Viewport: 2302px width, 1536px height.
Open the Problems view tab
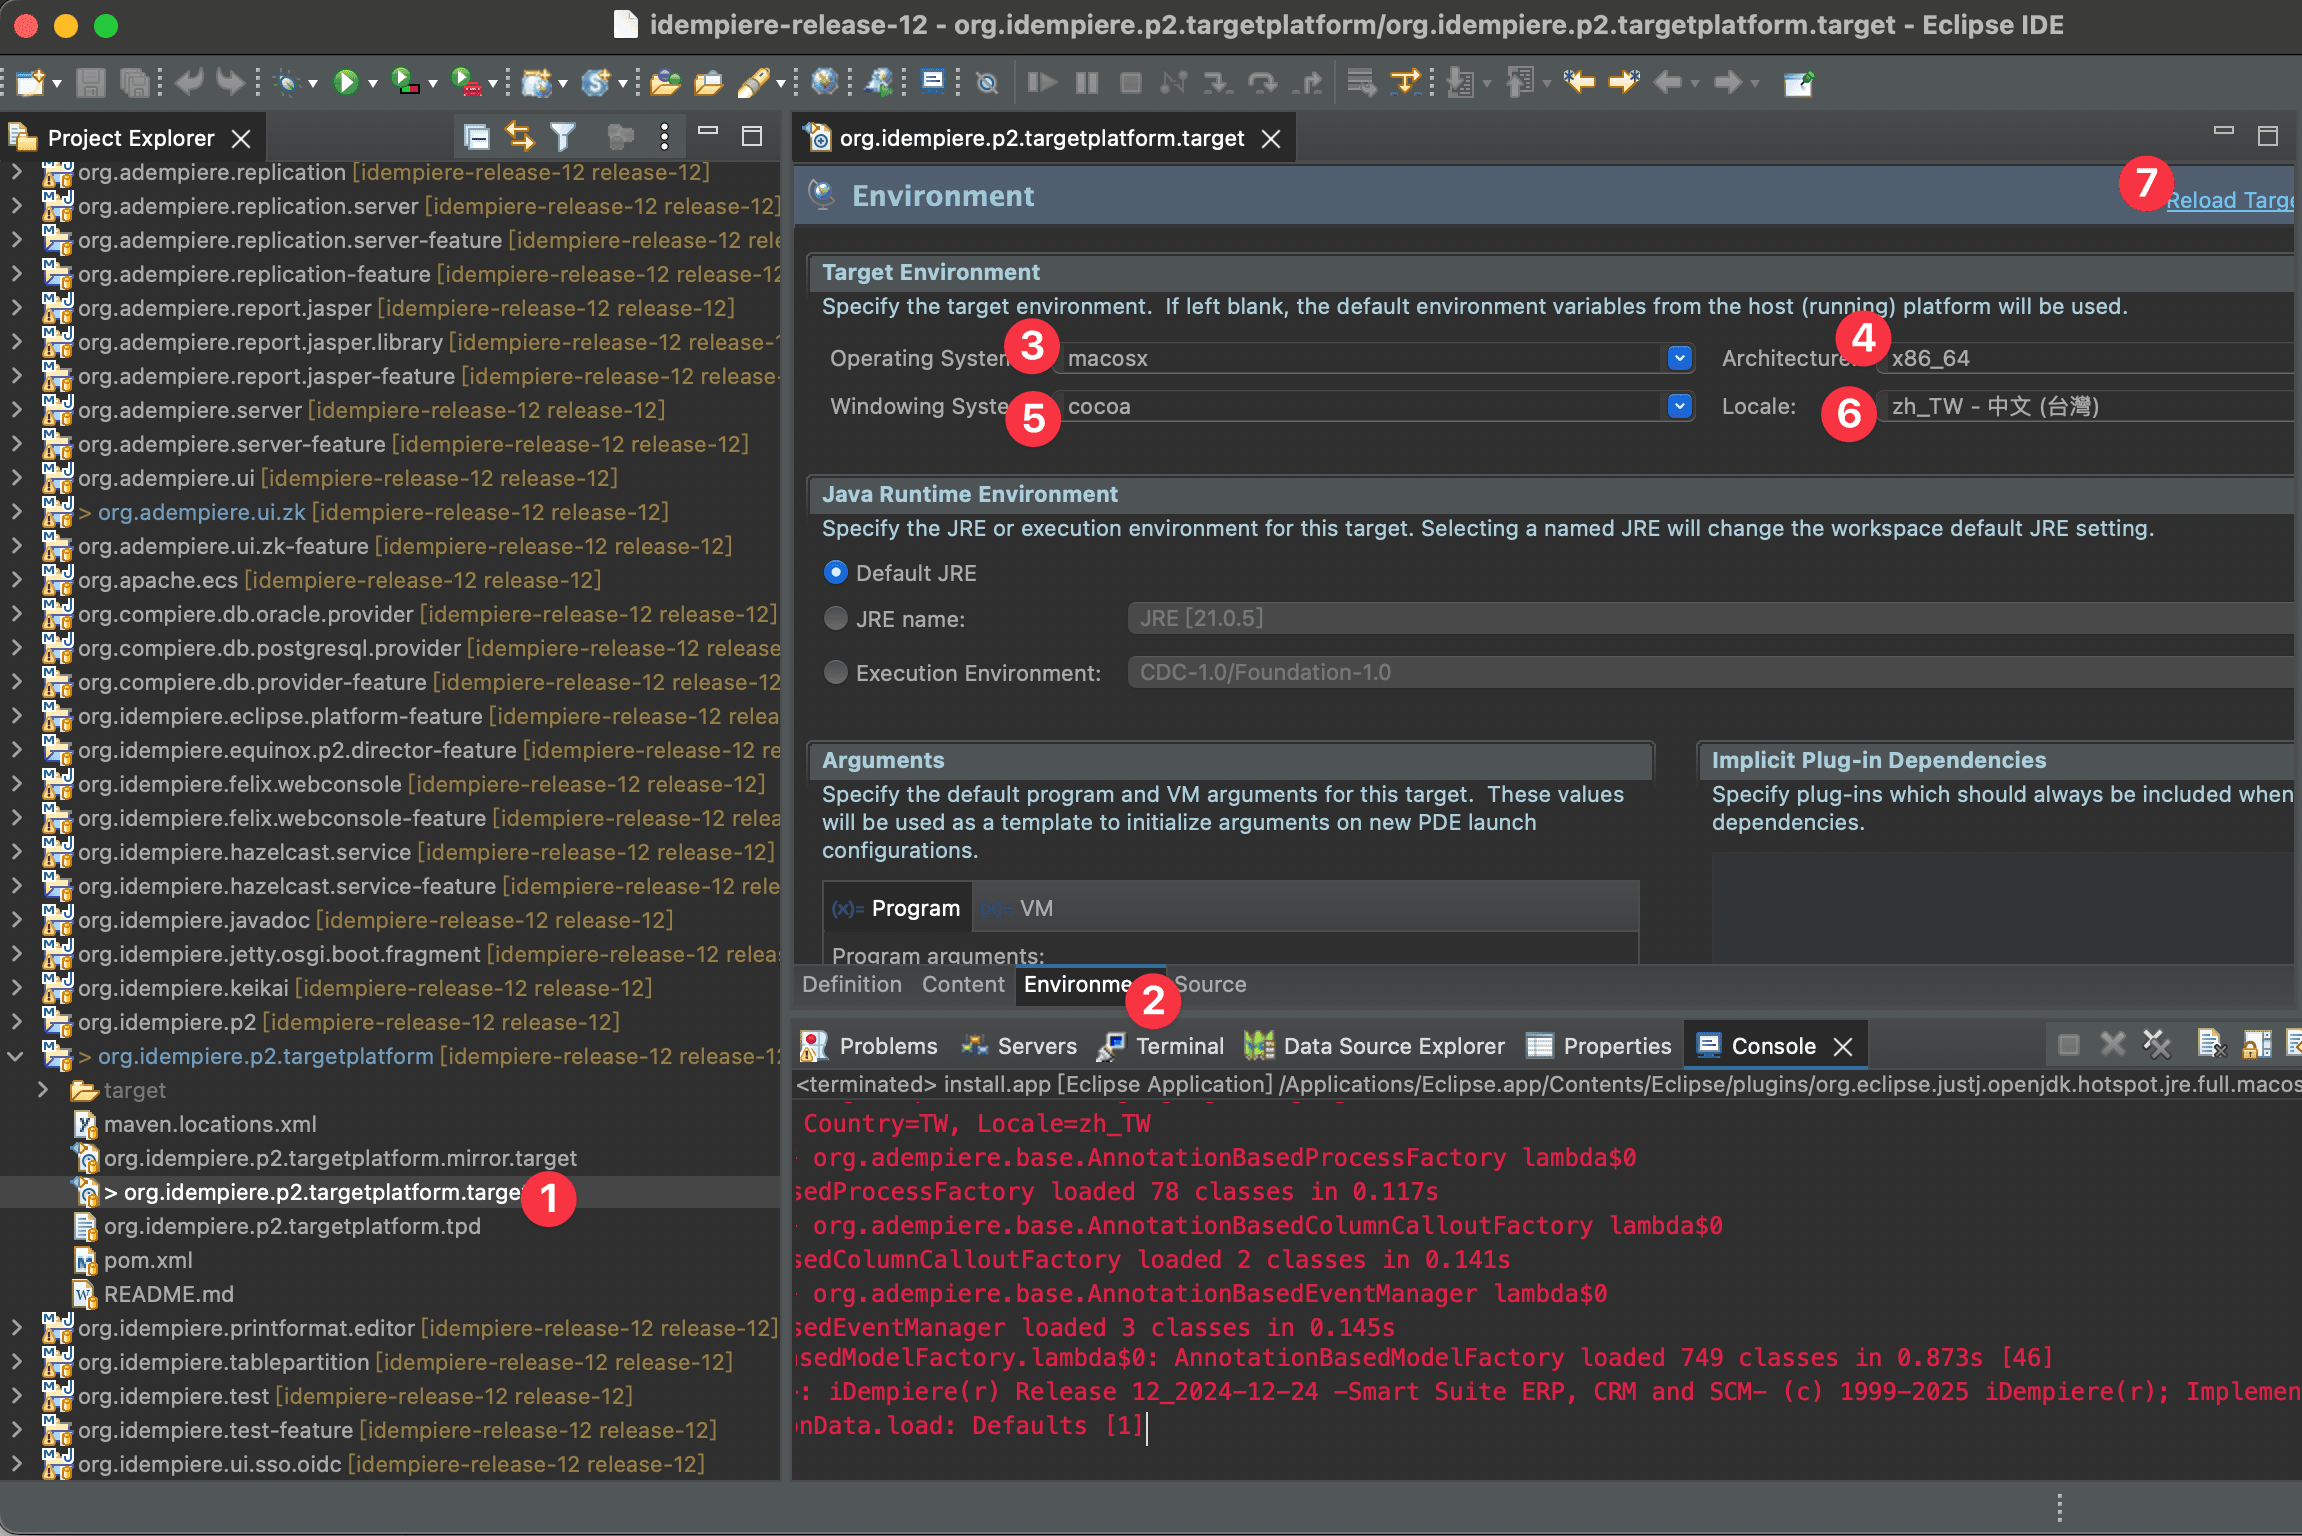870,1046
